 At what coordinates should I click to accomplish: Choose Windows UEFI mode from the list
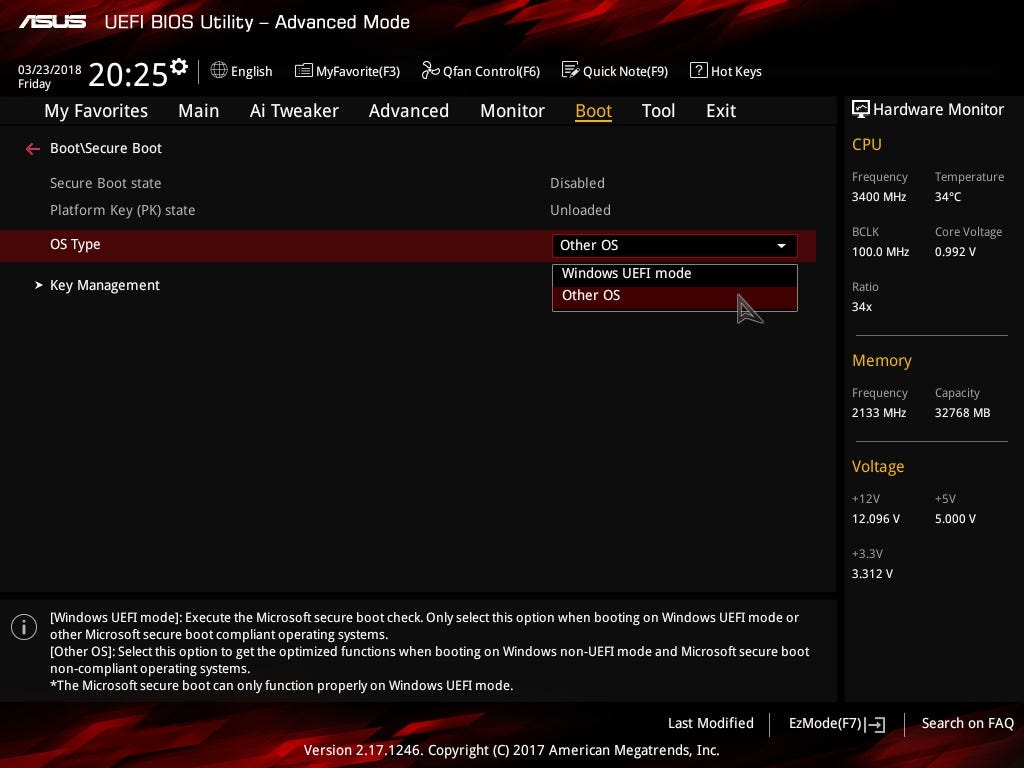pos(675,274)
